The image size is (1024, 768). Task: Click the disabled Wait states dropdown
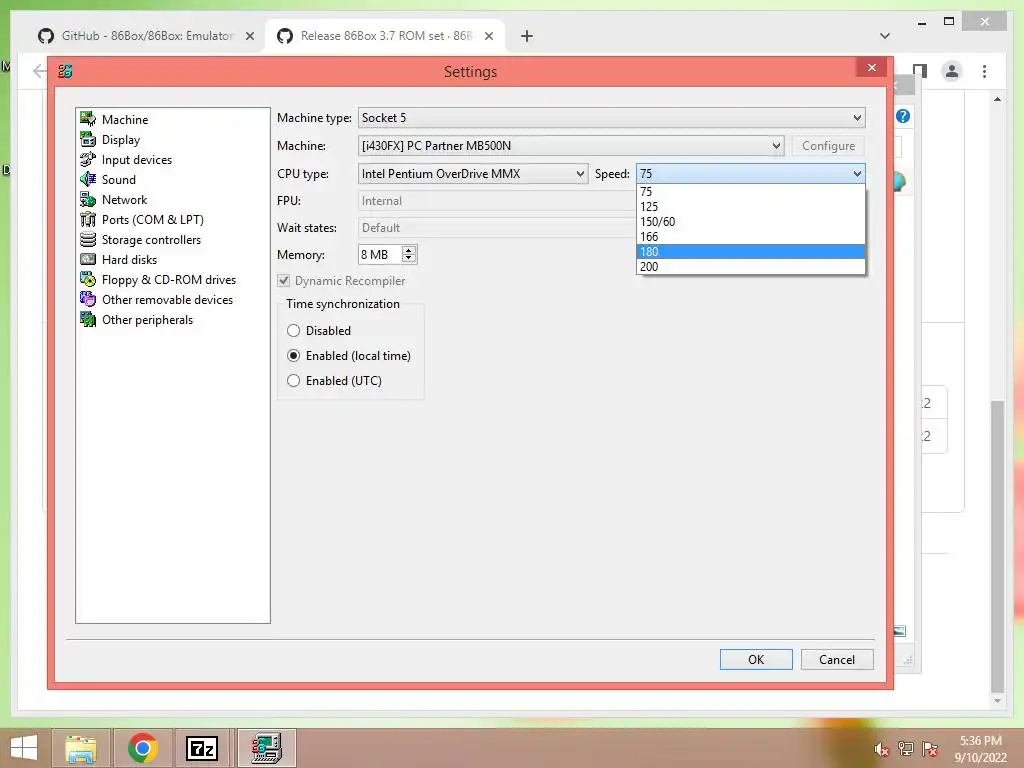click(x=497, y=227)
